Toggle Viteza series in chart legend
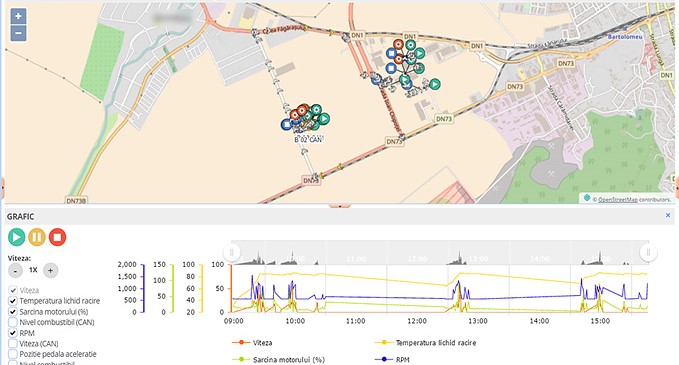Image resolution: width=679 pixels, height=365 pixels. coord(252,342)
